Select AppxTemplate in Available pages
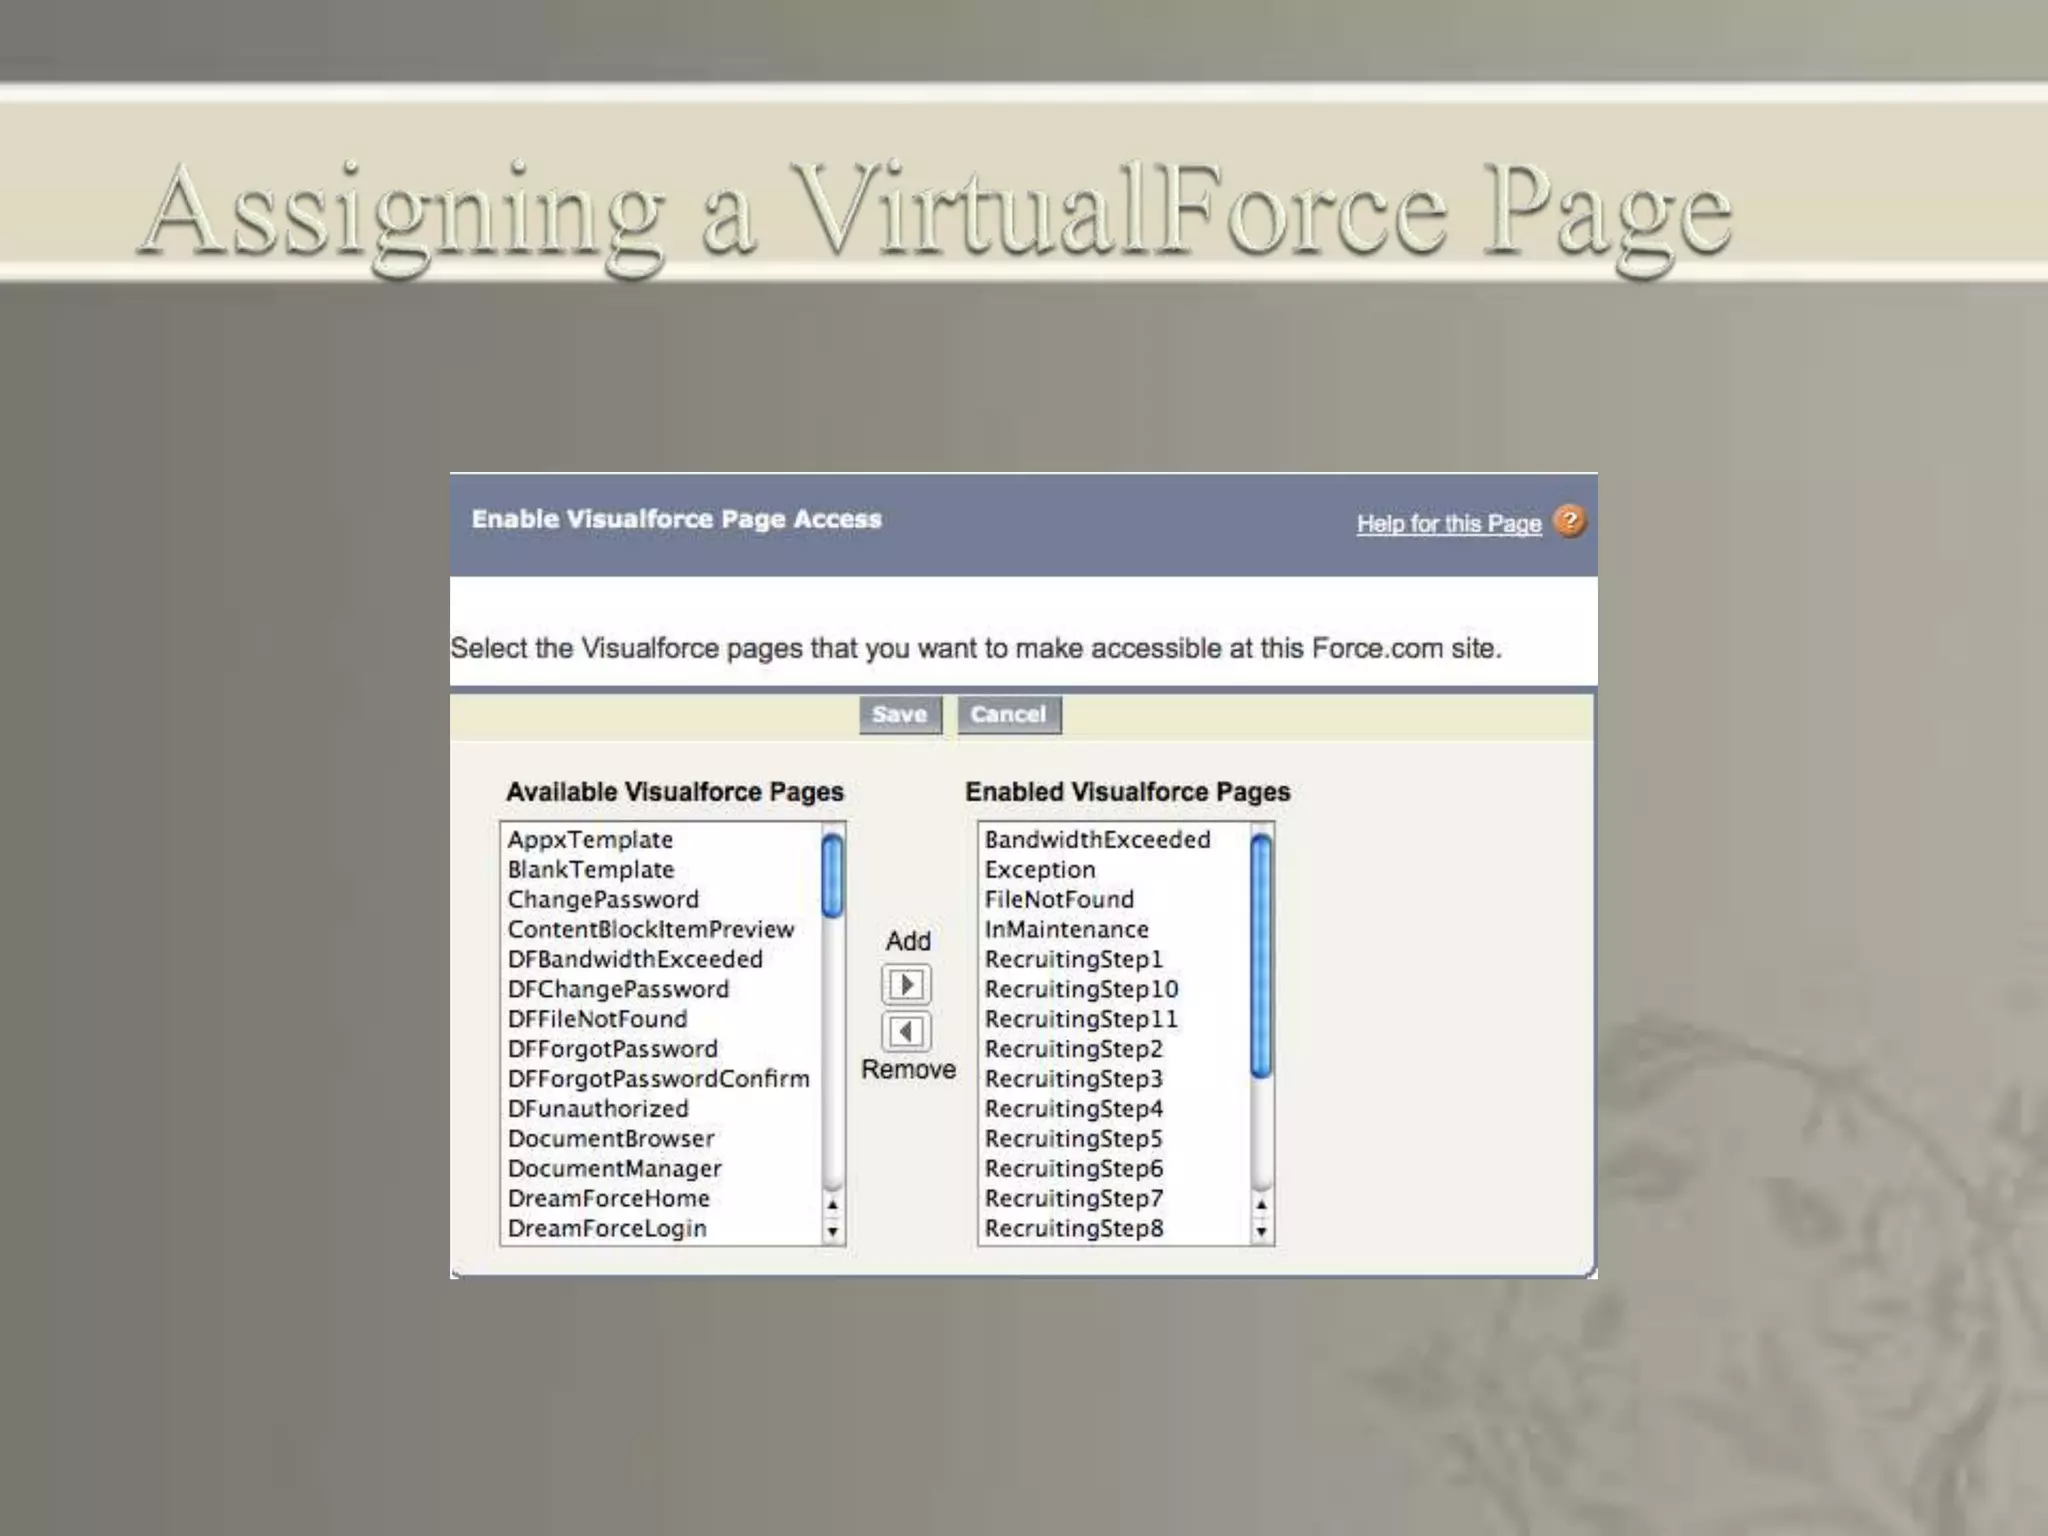The image size is (2048, 1536). pyautogui.click(x=590, y=840)
